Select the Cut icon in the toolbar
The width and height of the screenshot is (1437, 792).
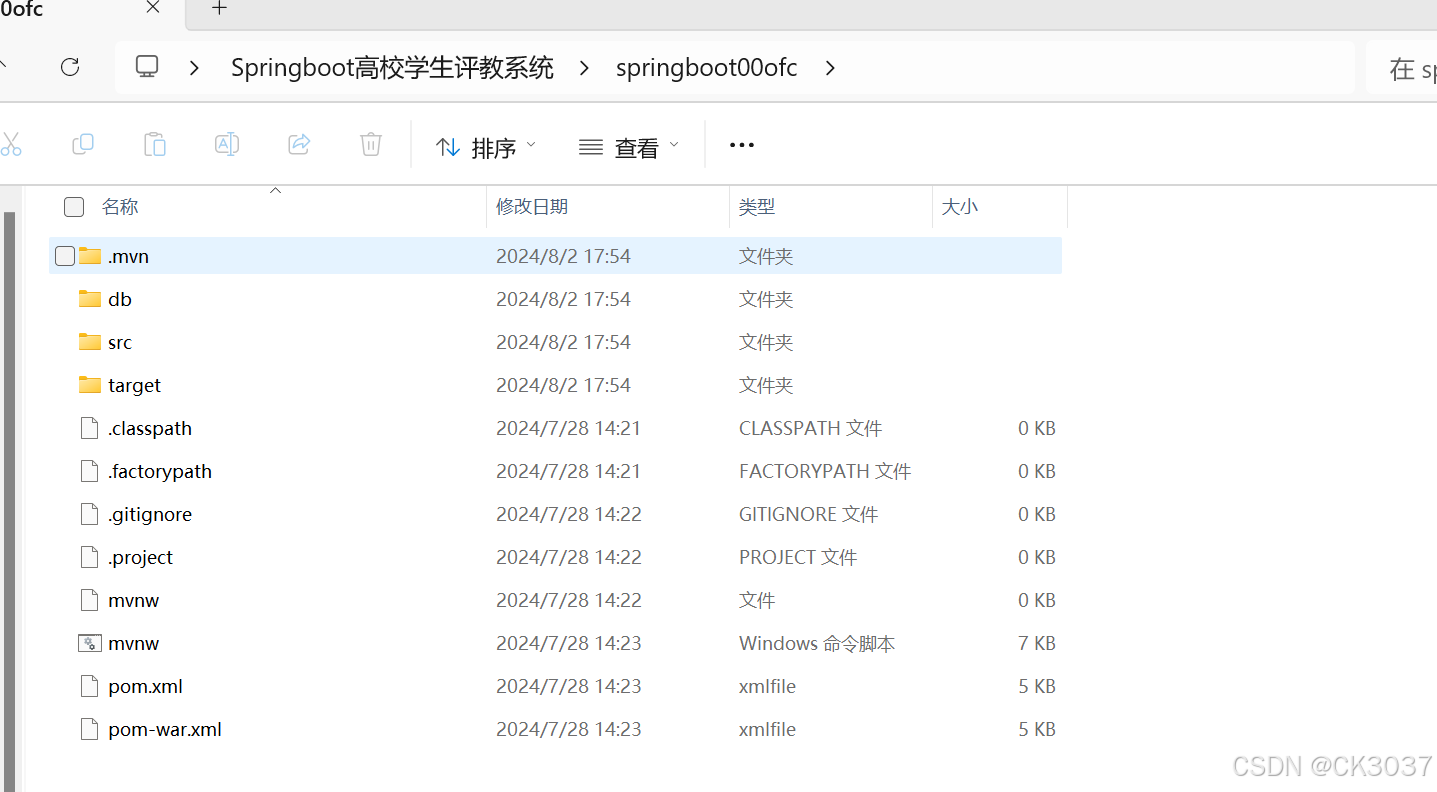pos(11,145)
